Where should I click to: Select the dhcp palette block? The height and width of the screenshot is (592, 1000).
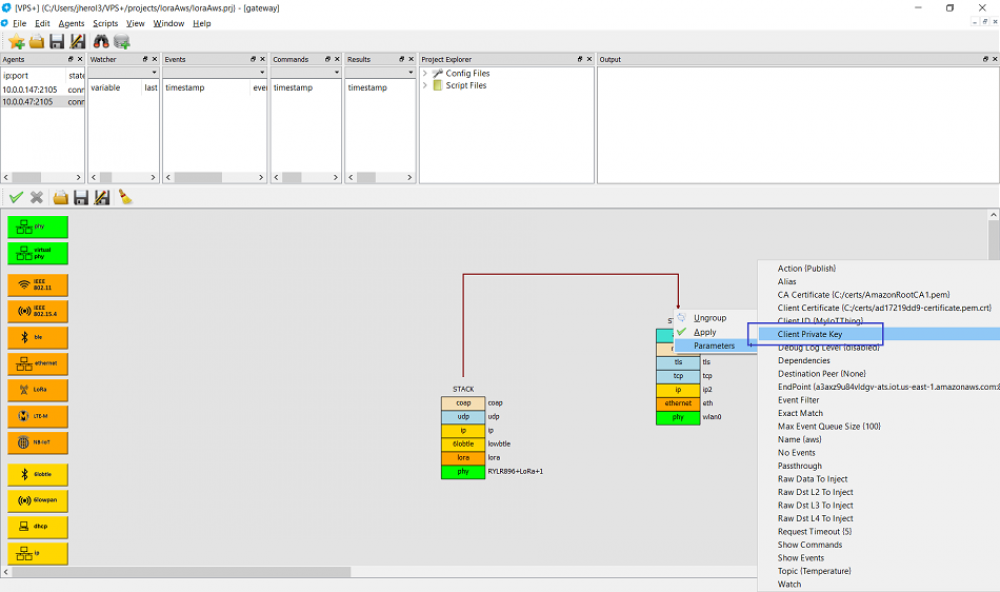(x=38, y=527)
